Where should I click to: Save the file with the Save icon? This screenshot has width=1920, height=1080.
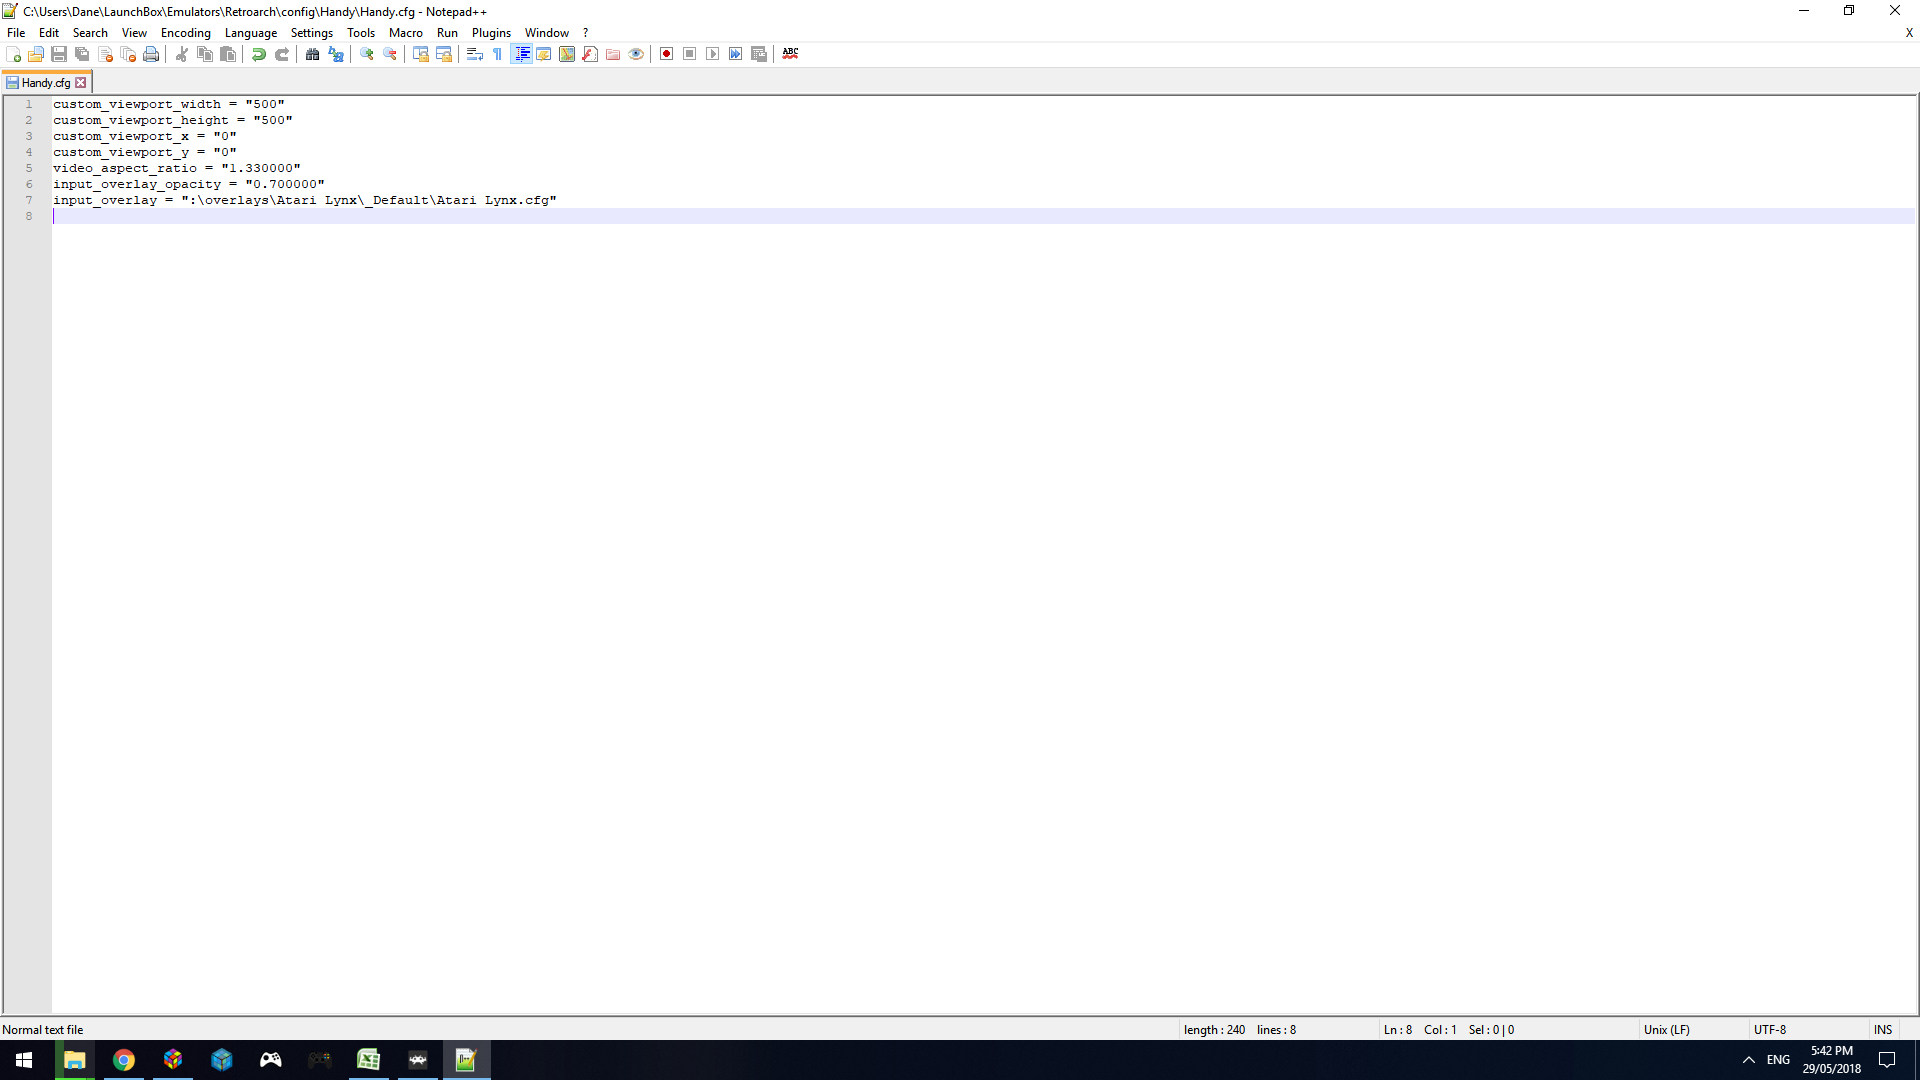pos(59,54)
